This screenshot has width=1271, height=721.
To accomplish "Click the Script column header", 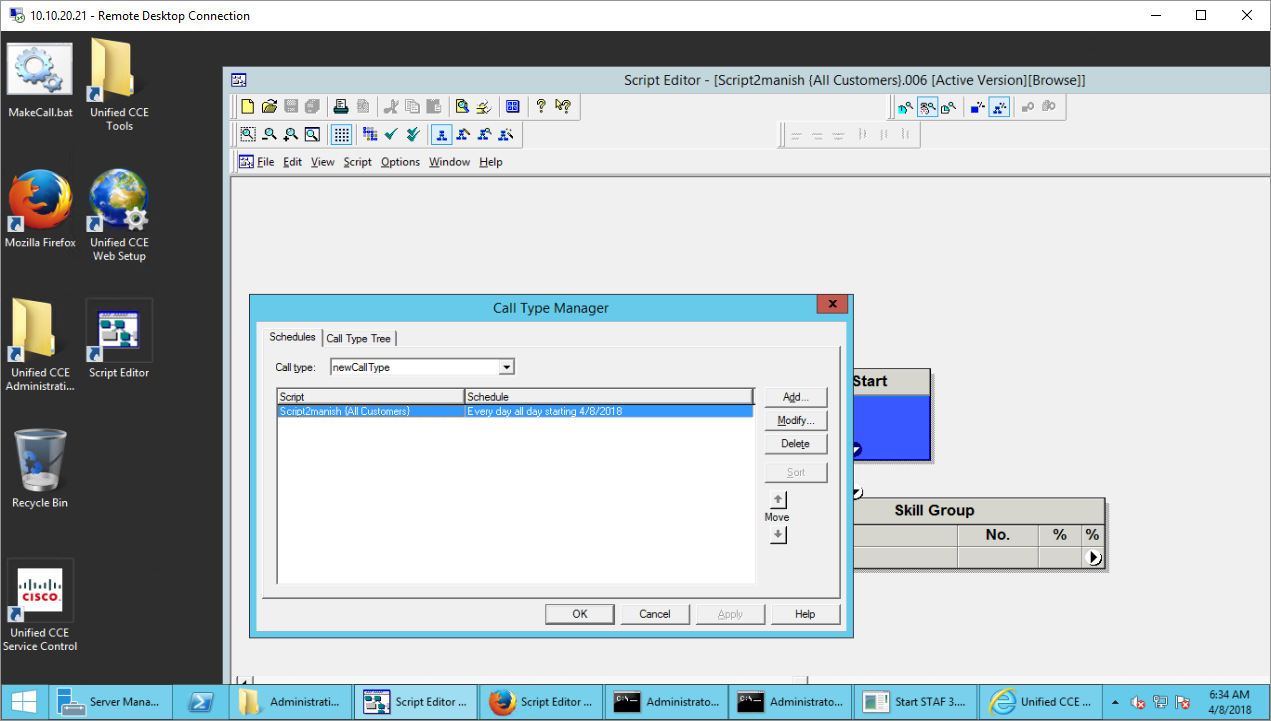I will point(370,397).
